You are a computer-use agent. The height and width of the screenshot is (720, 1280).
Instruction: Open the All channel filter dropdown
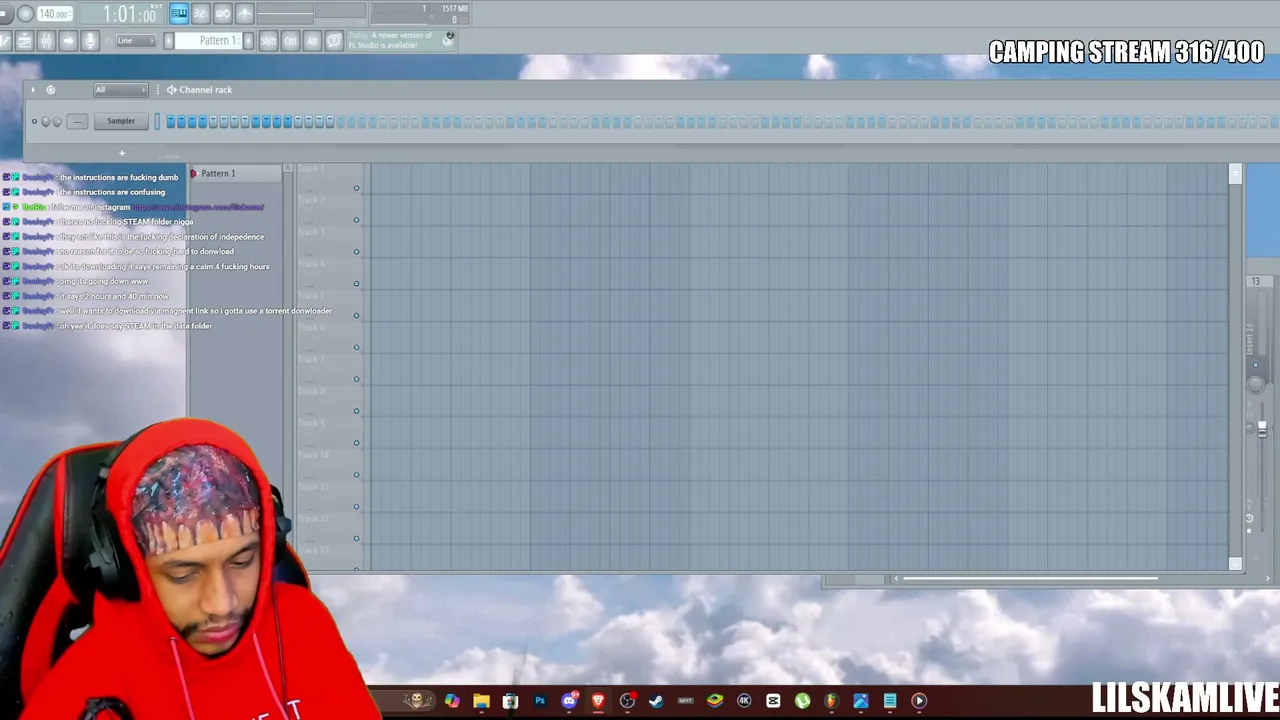pyautogui.click(x=120, y=90)
